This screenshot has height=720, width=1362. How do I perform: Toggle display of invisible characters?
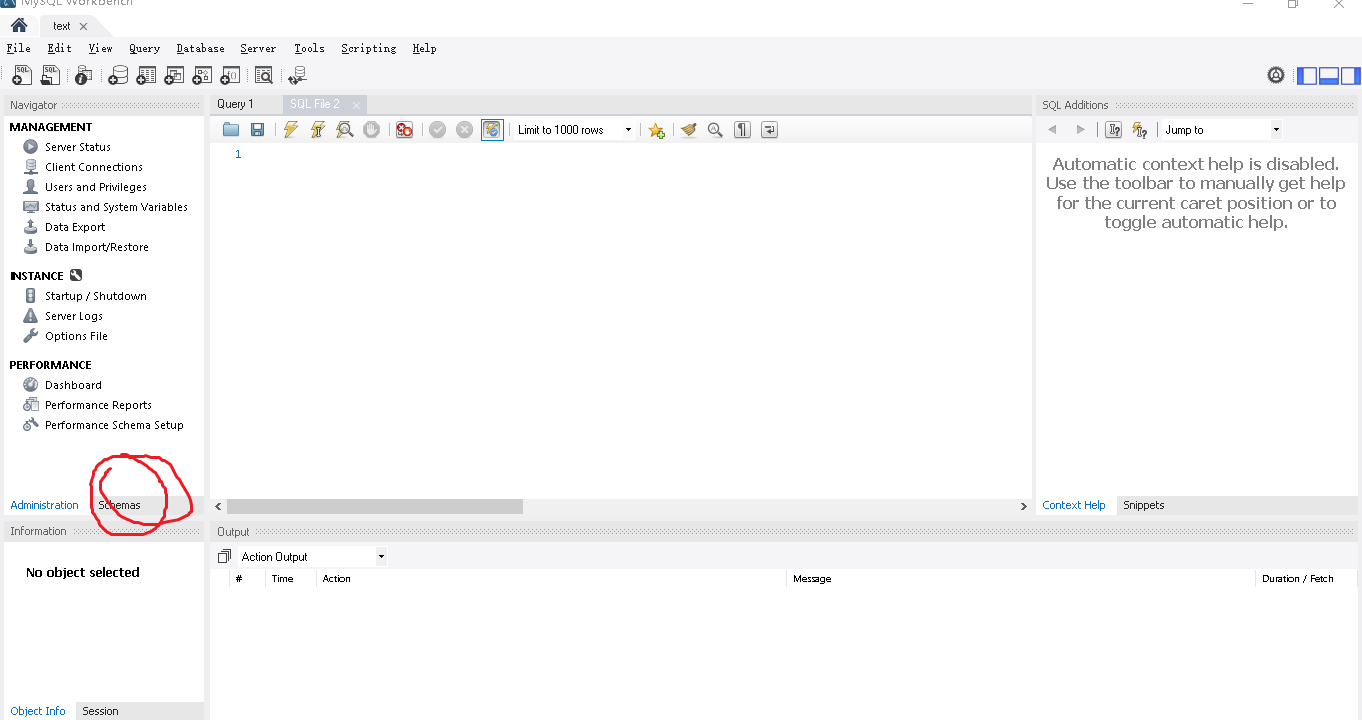point(742,130)
